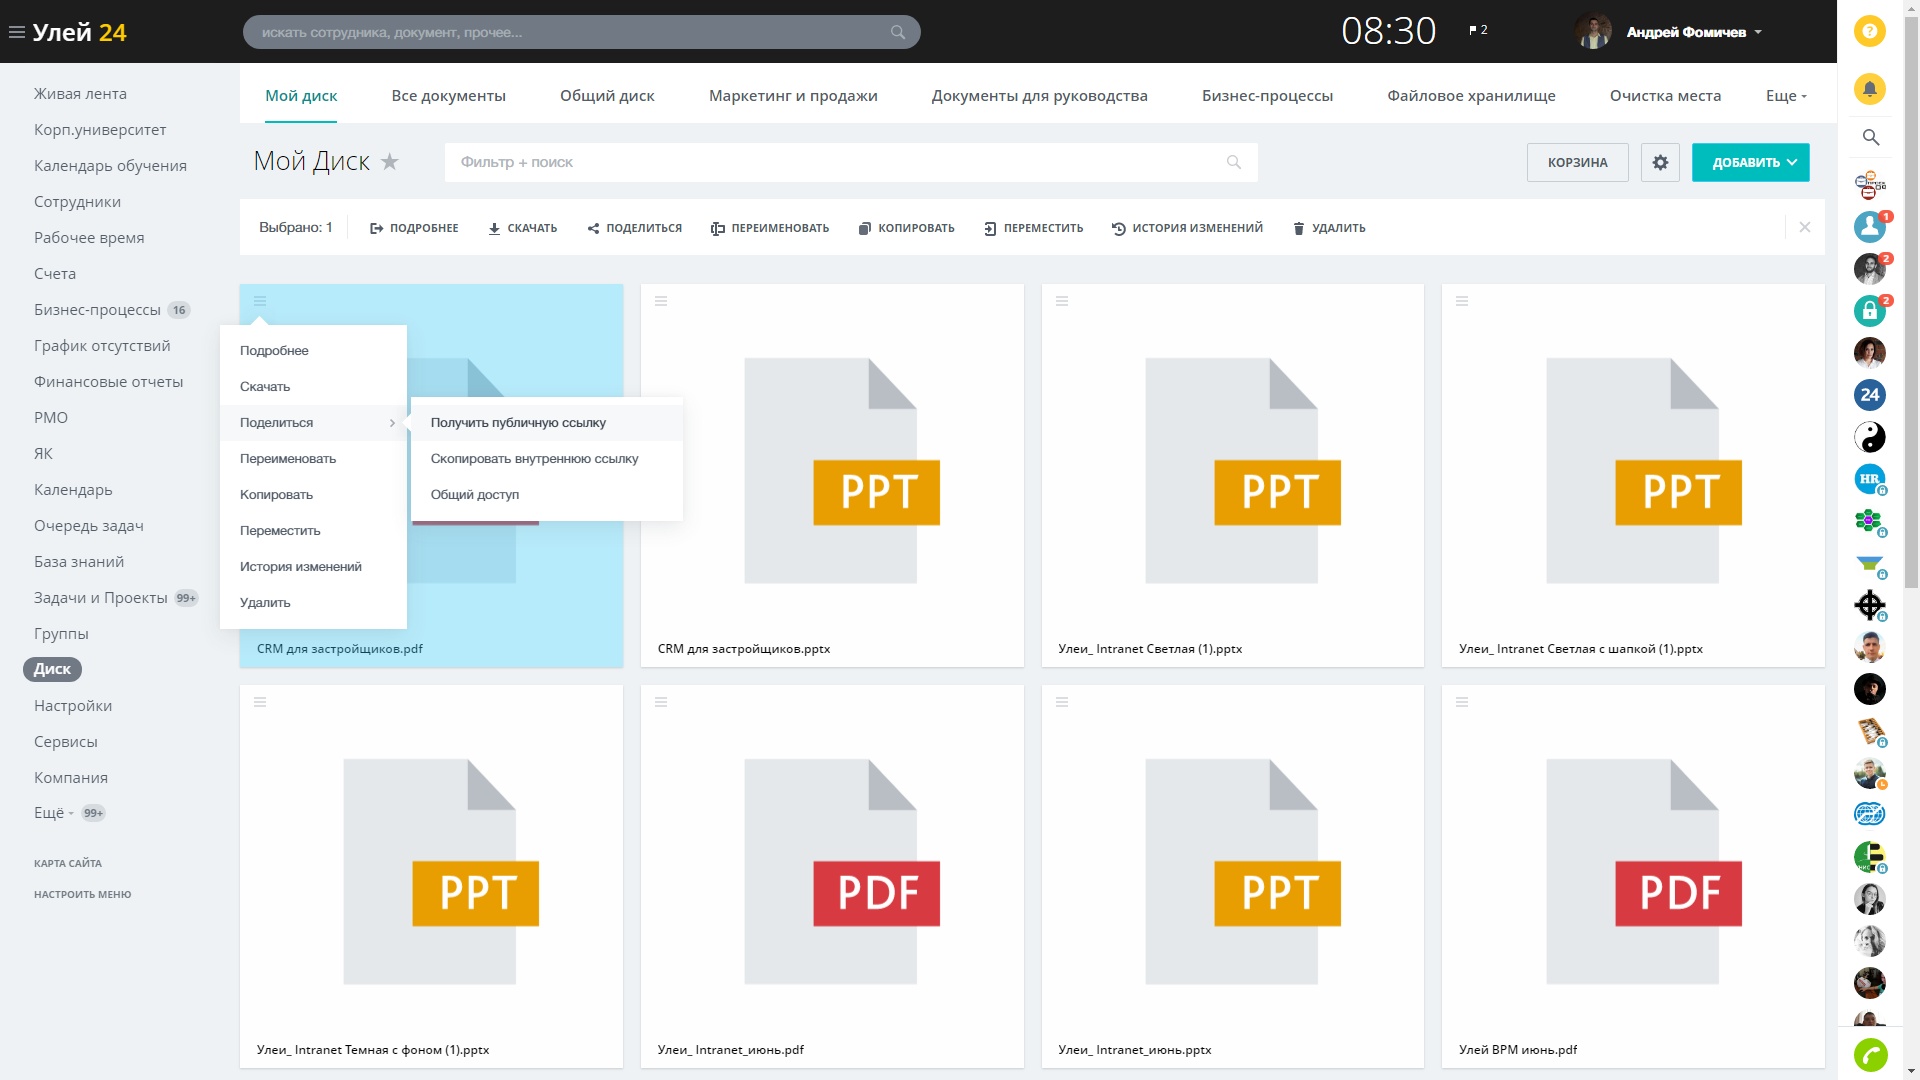Viewport: 1920px width, 1080px height.
Task: Switch to Очистка места tab
Action: (1665, 96)
